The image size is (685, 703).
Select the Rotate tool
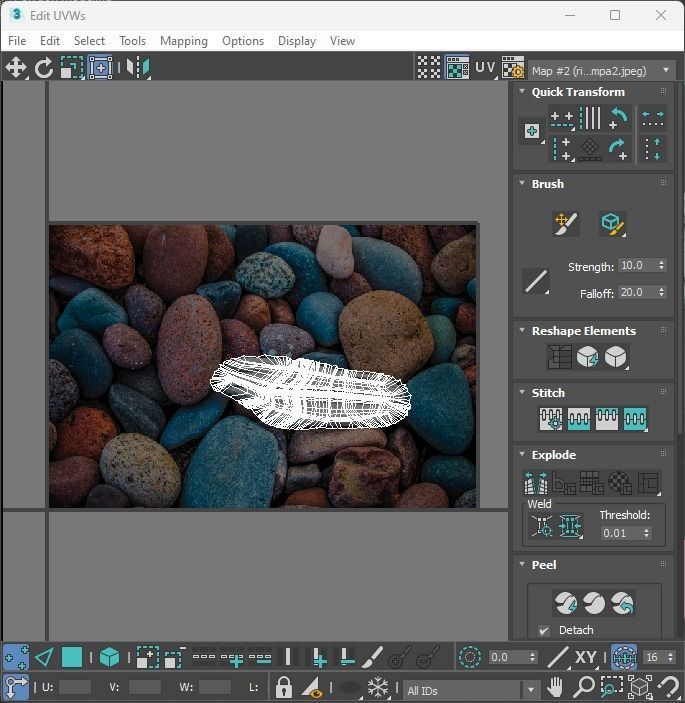pyautogui.click(x=43, y=68)
